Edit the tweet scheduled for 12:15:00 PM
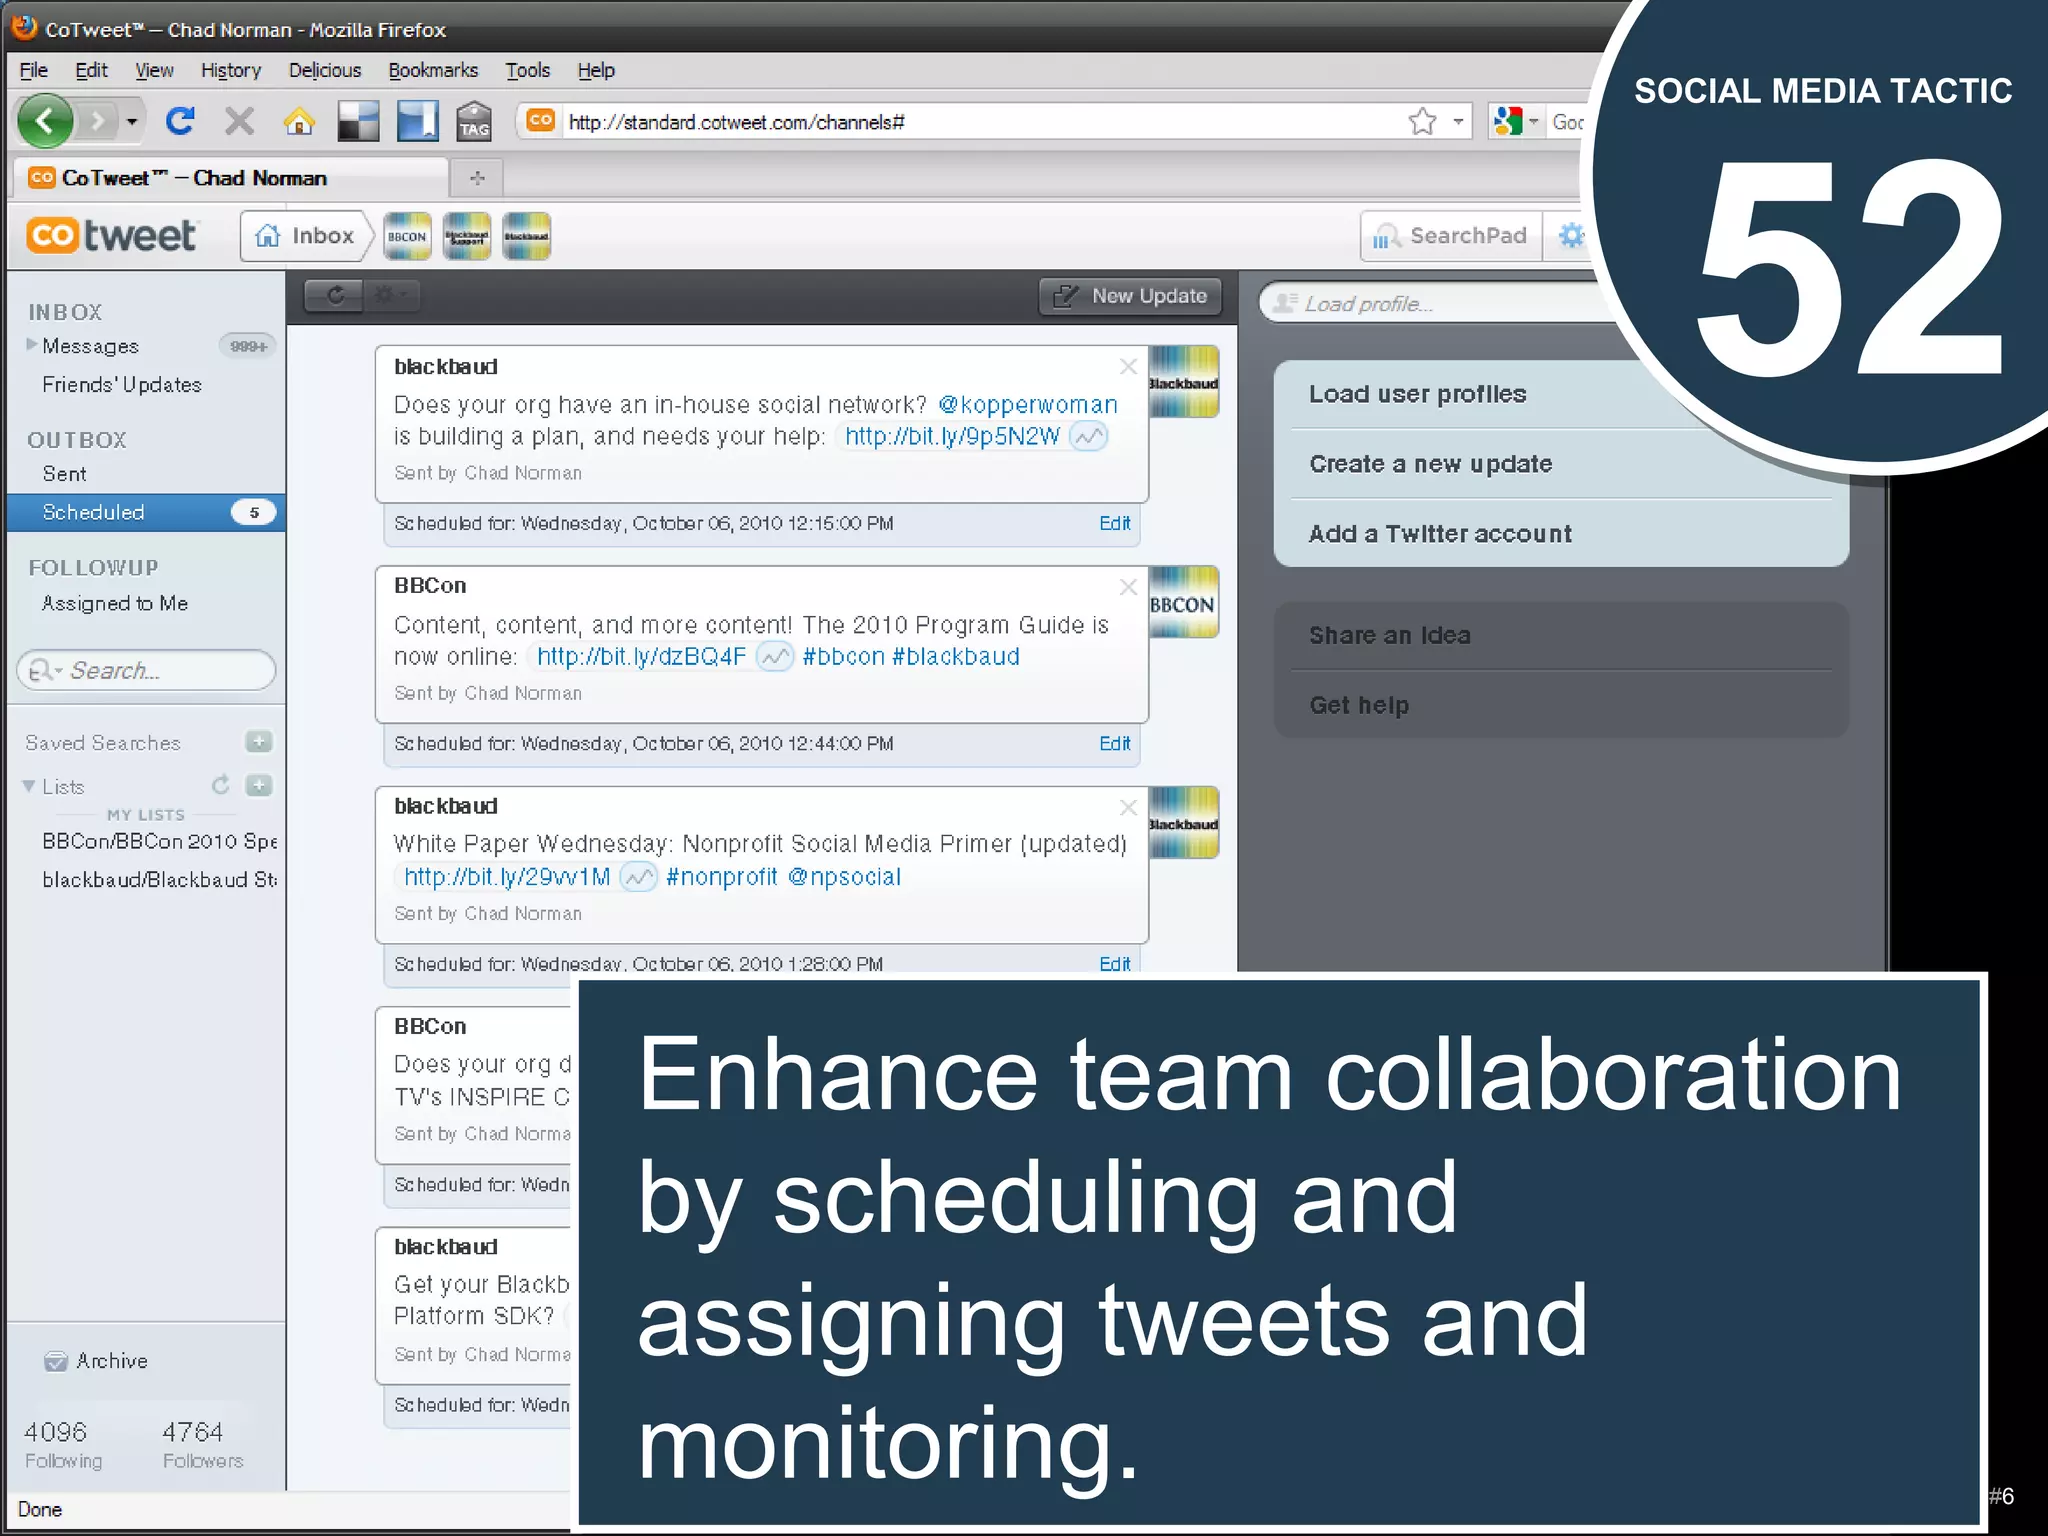This screenshot has height=1536, width=2048. pyautogui.click(x=1114, y=523)
